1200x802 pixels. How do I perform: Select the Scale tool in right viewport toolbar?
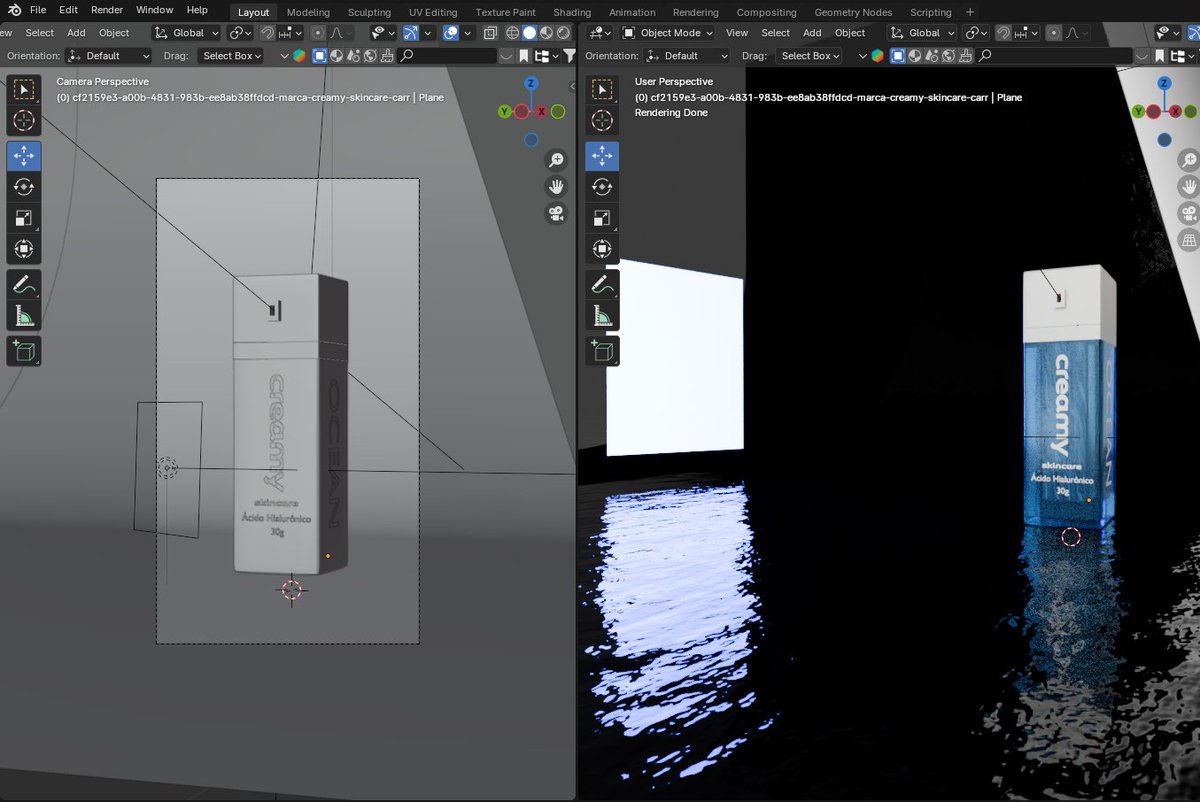click(602, 218)
